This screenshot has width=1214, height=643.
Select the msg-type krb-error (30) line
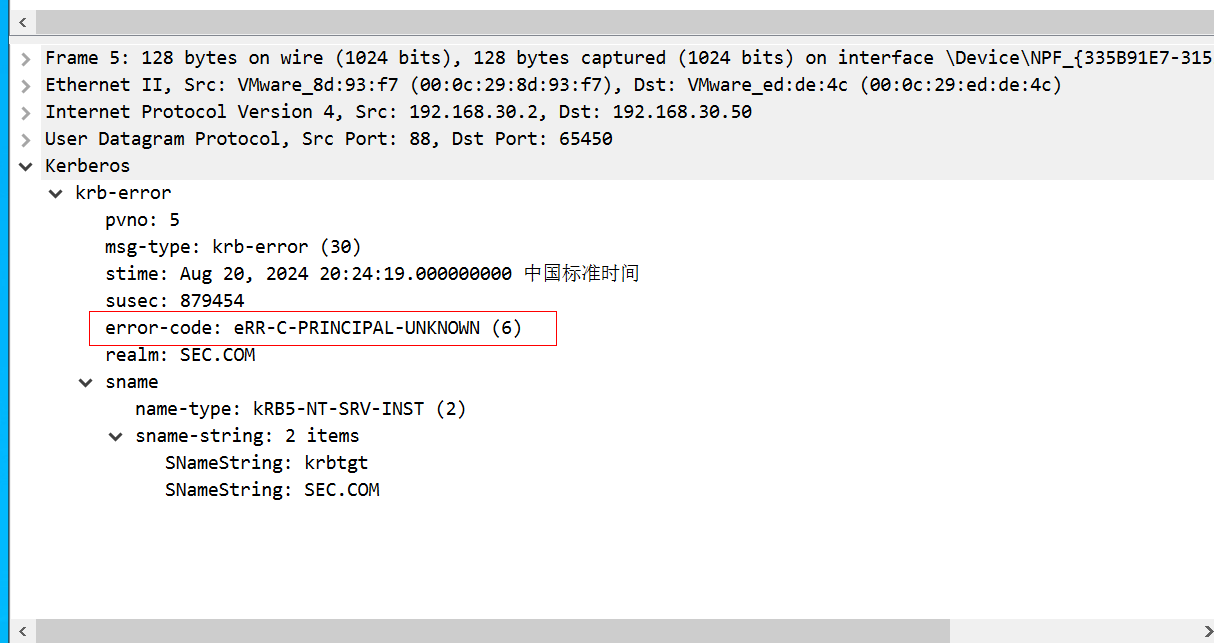[232, 247]
